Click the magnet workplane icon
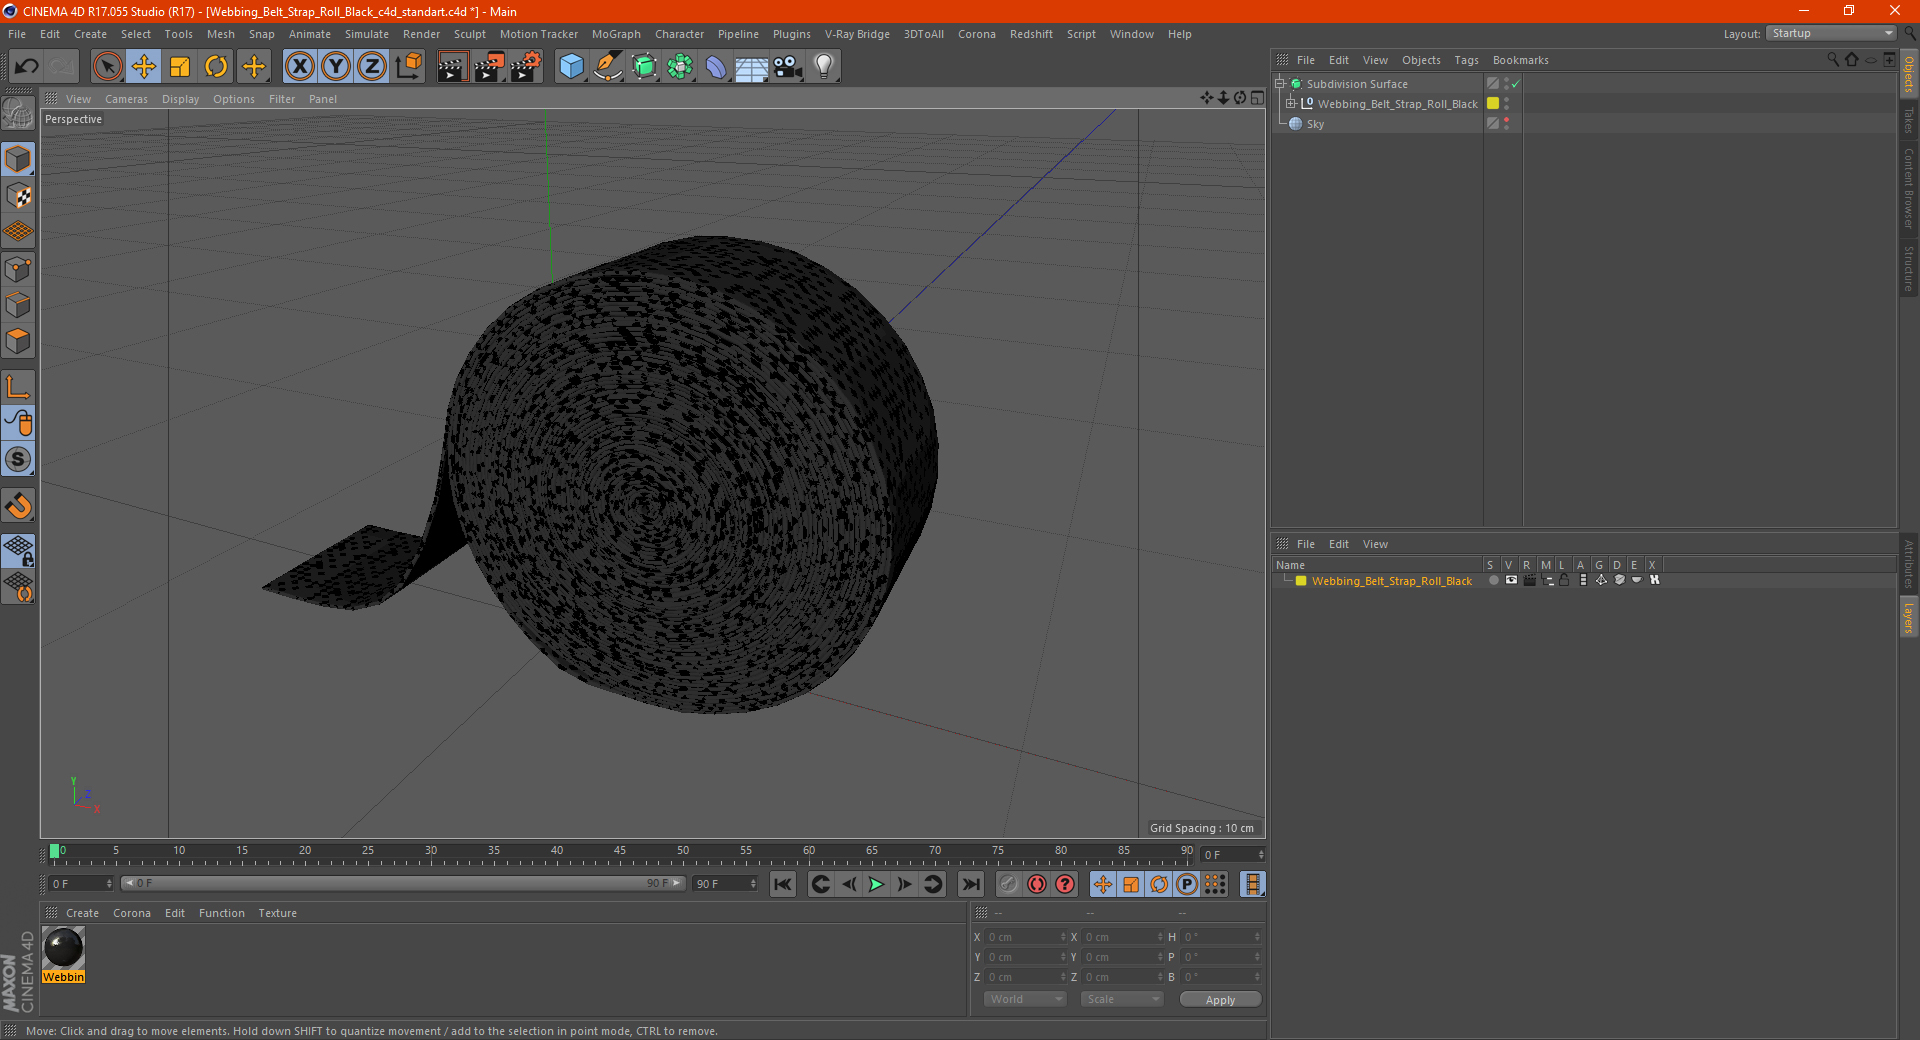 pyautogui.click(x=18, y=507)
